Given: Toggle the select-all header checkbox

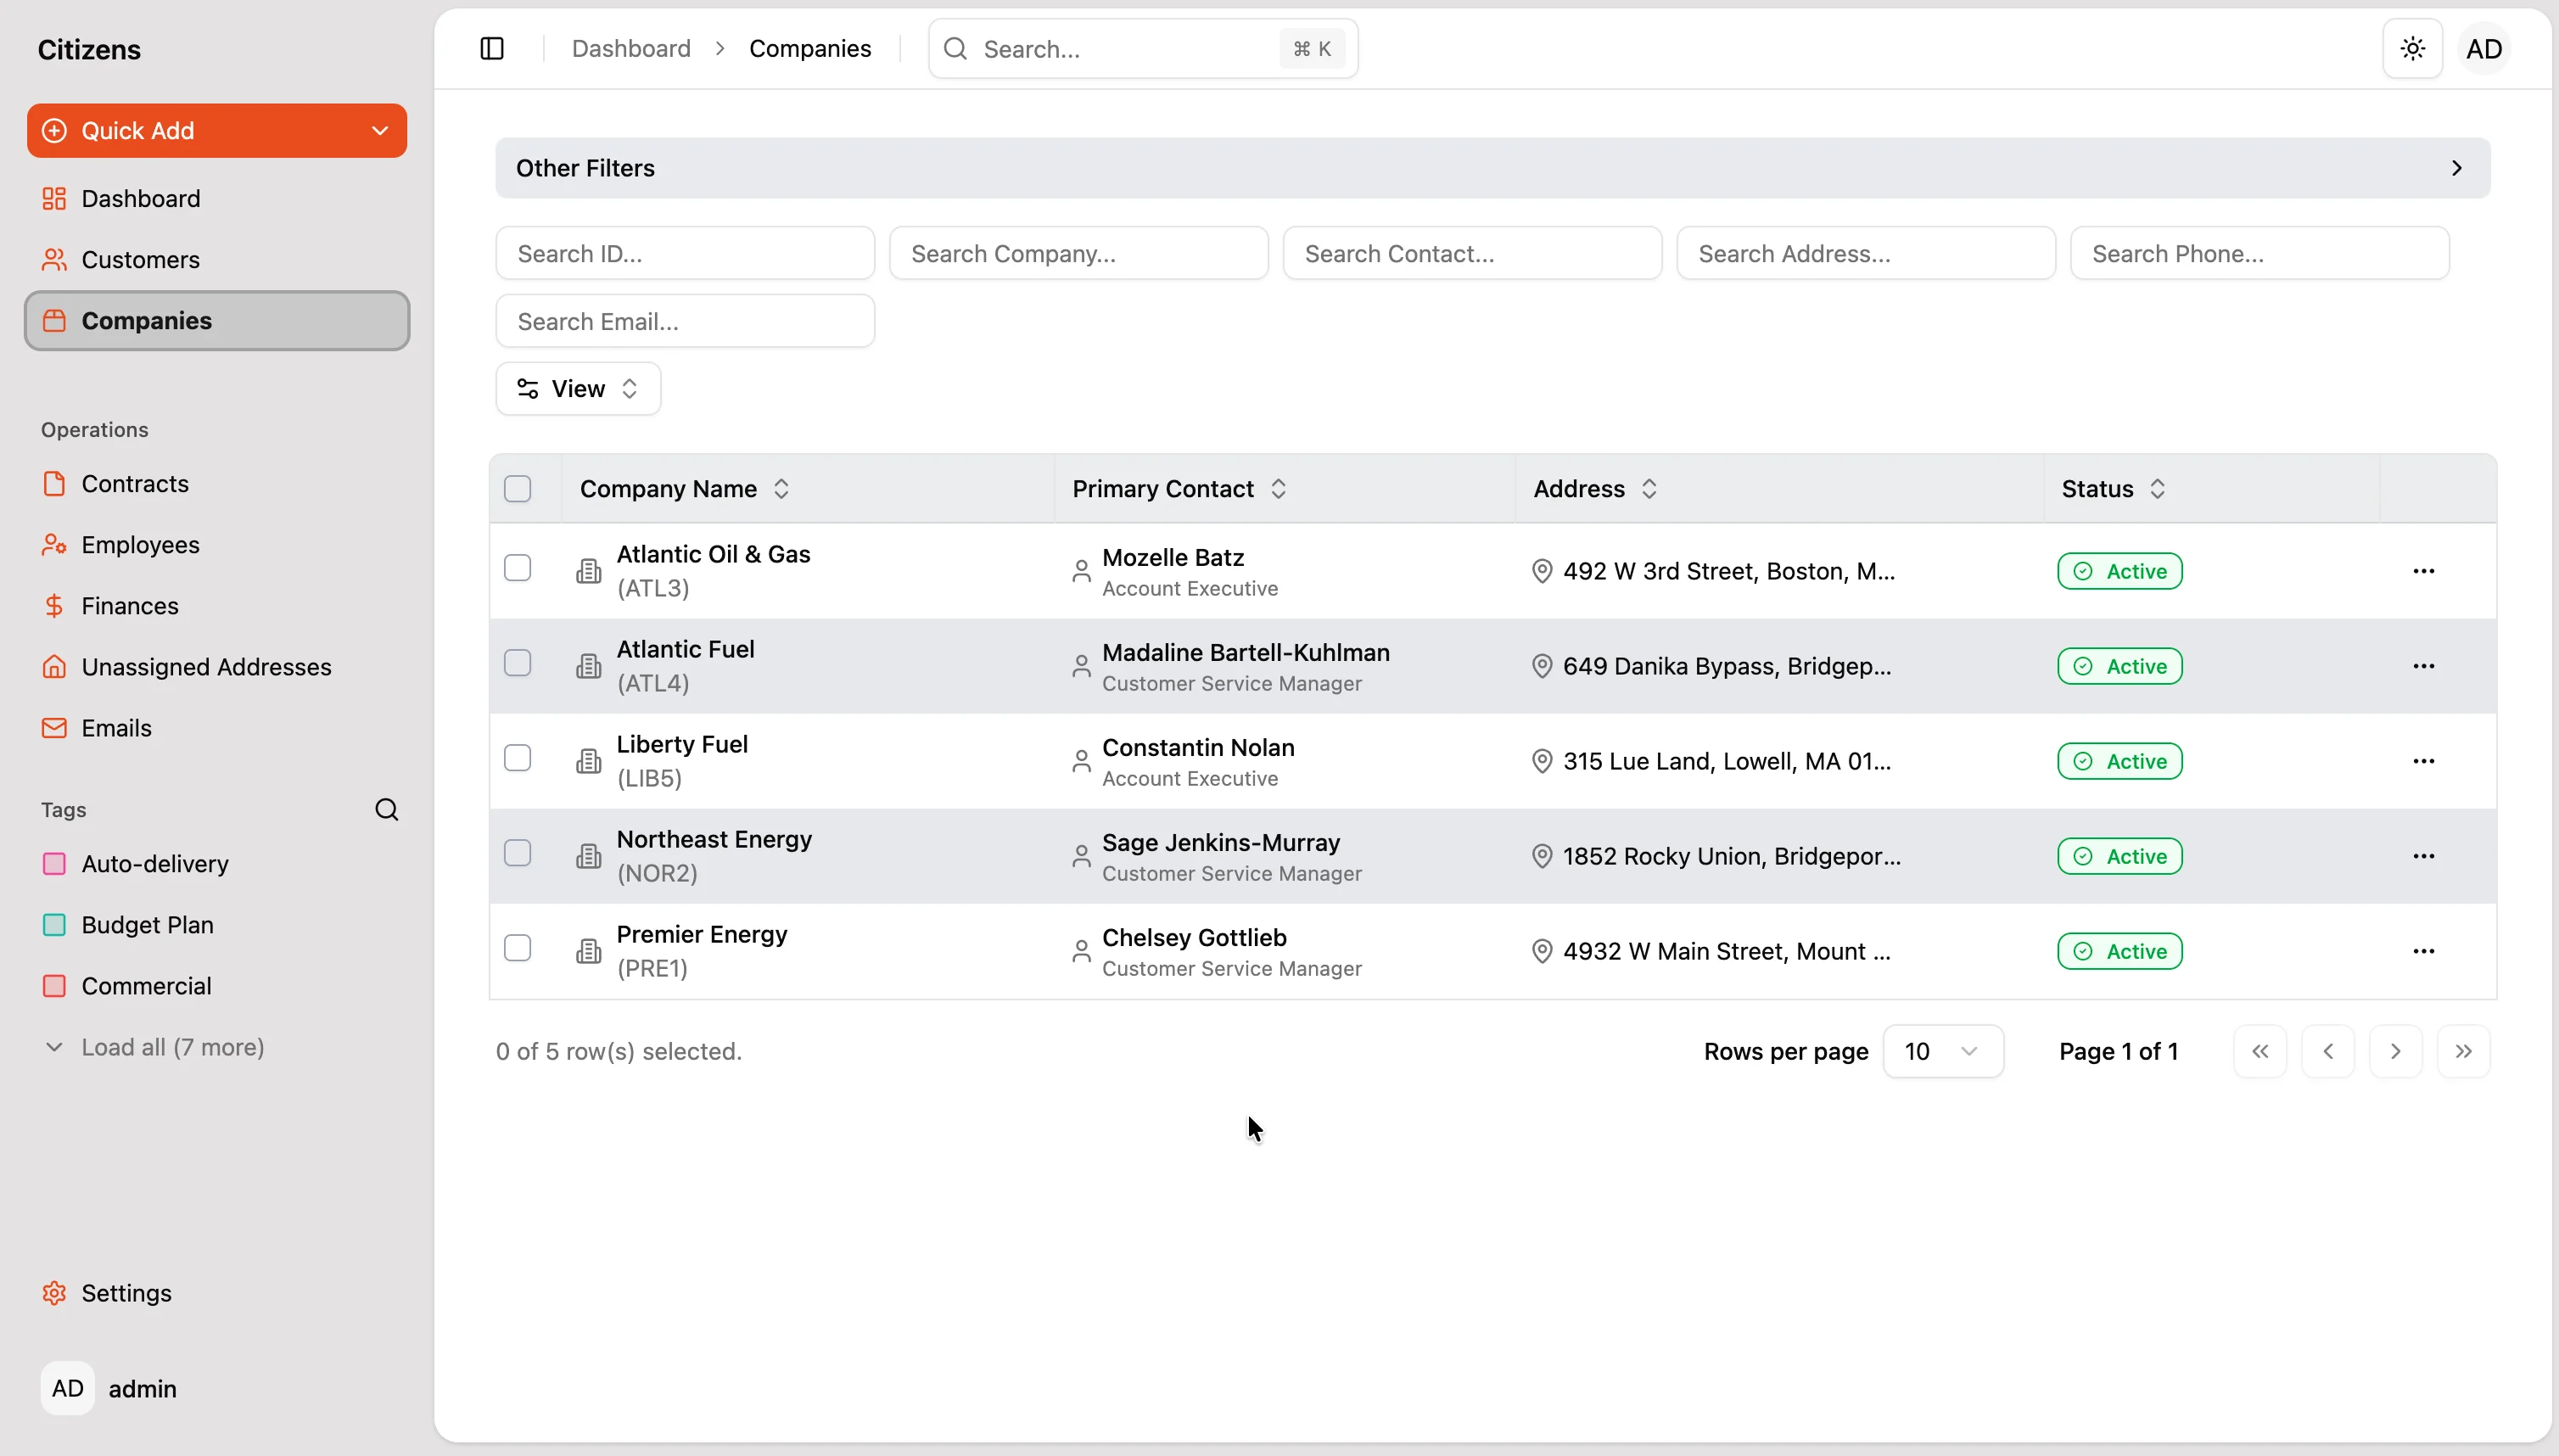Looking at the screenshot, I should click(517, 489).
